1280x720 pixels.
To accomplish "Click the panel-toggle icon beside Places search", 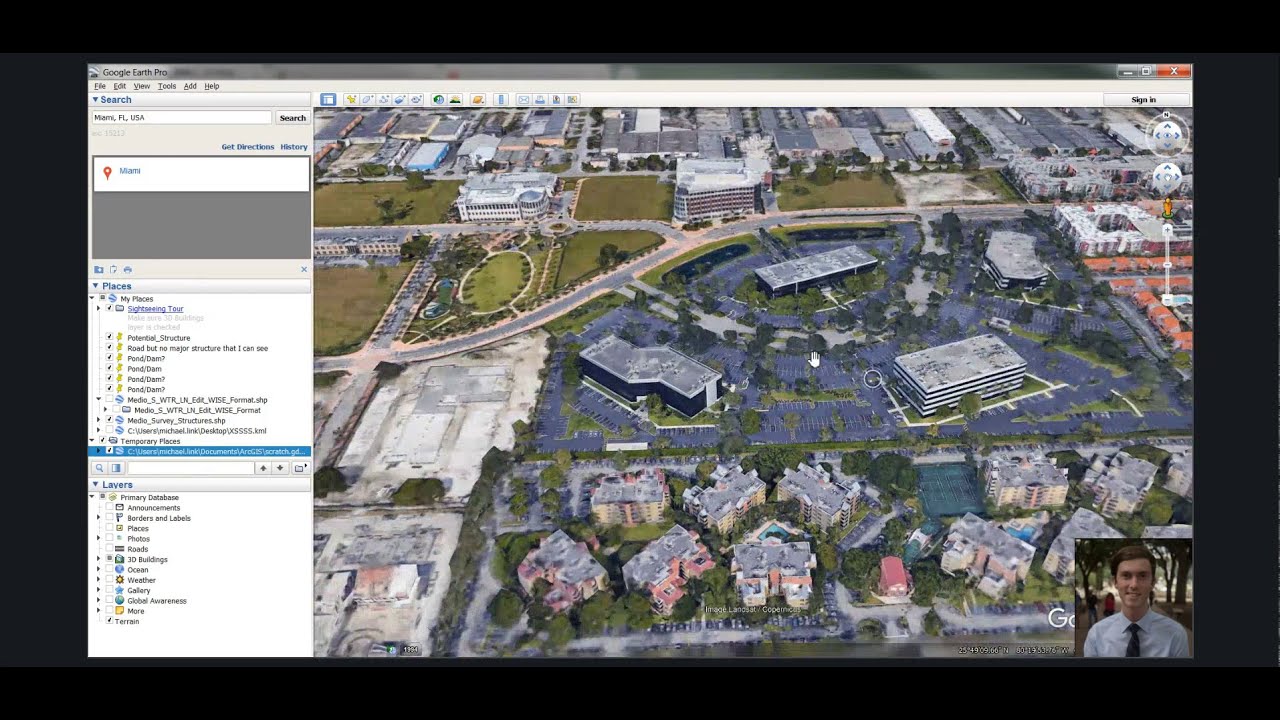I will (116, 468).
